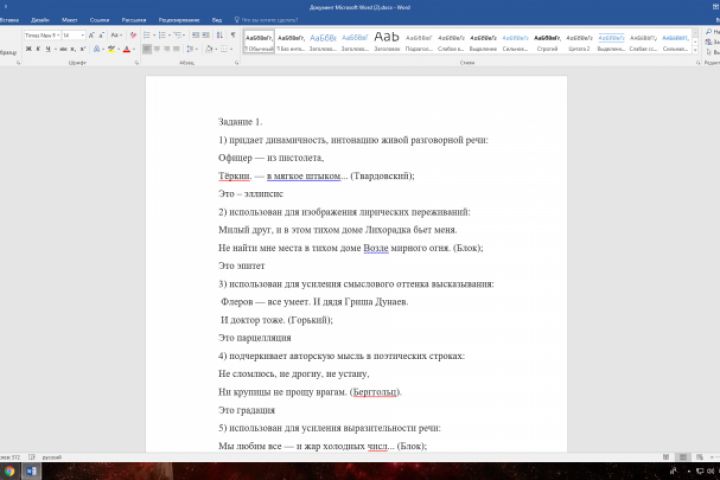720x480 pixels.
Task: Open Chrome from the taskbar
Action: click(x=10, y=471)
